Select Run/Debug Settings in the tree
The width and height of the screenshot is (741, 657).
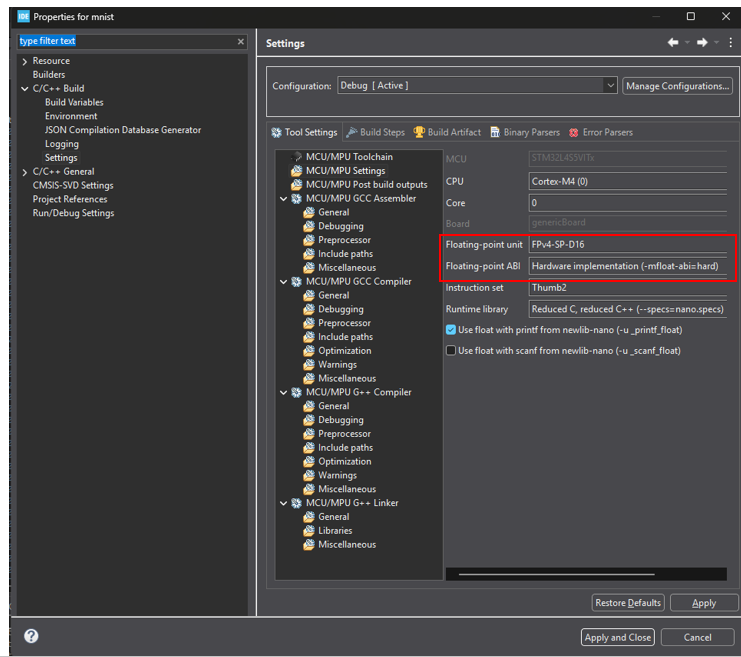tap(73, 213)
